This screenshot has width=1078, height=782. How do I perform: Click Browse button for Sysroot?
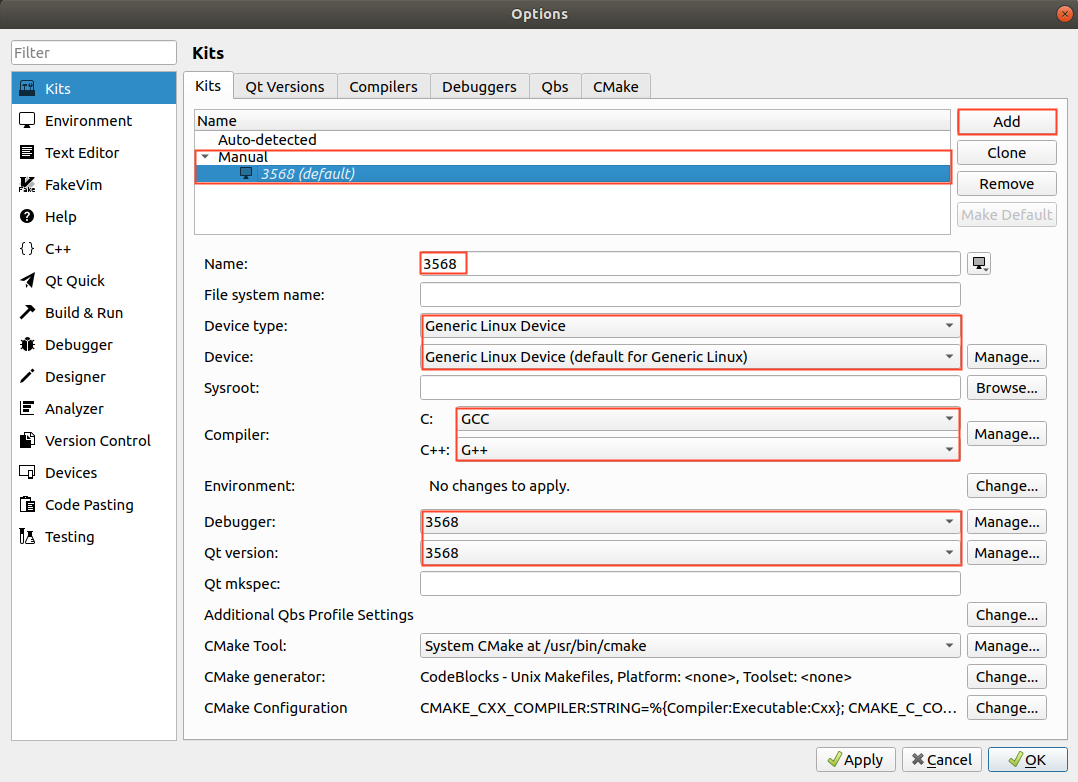[1006, 388]
